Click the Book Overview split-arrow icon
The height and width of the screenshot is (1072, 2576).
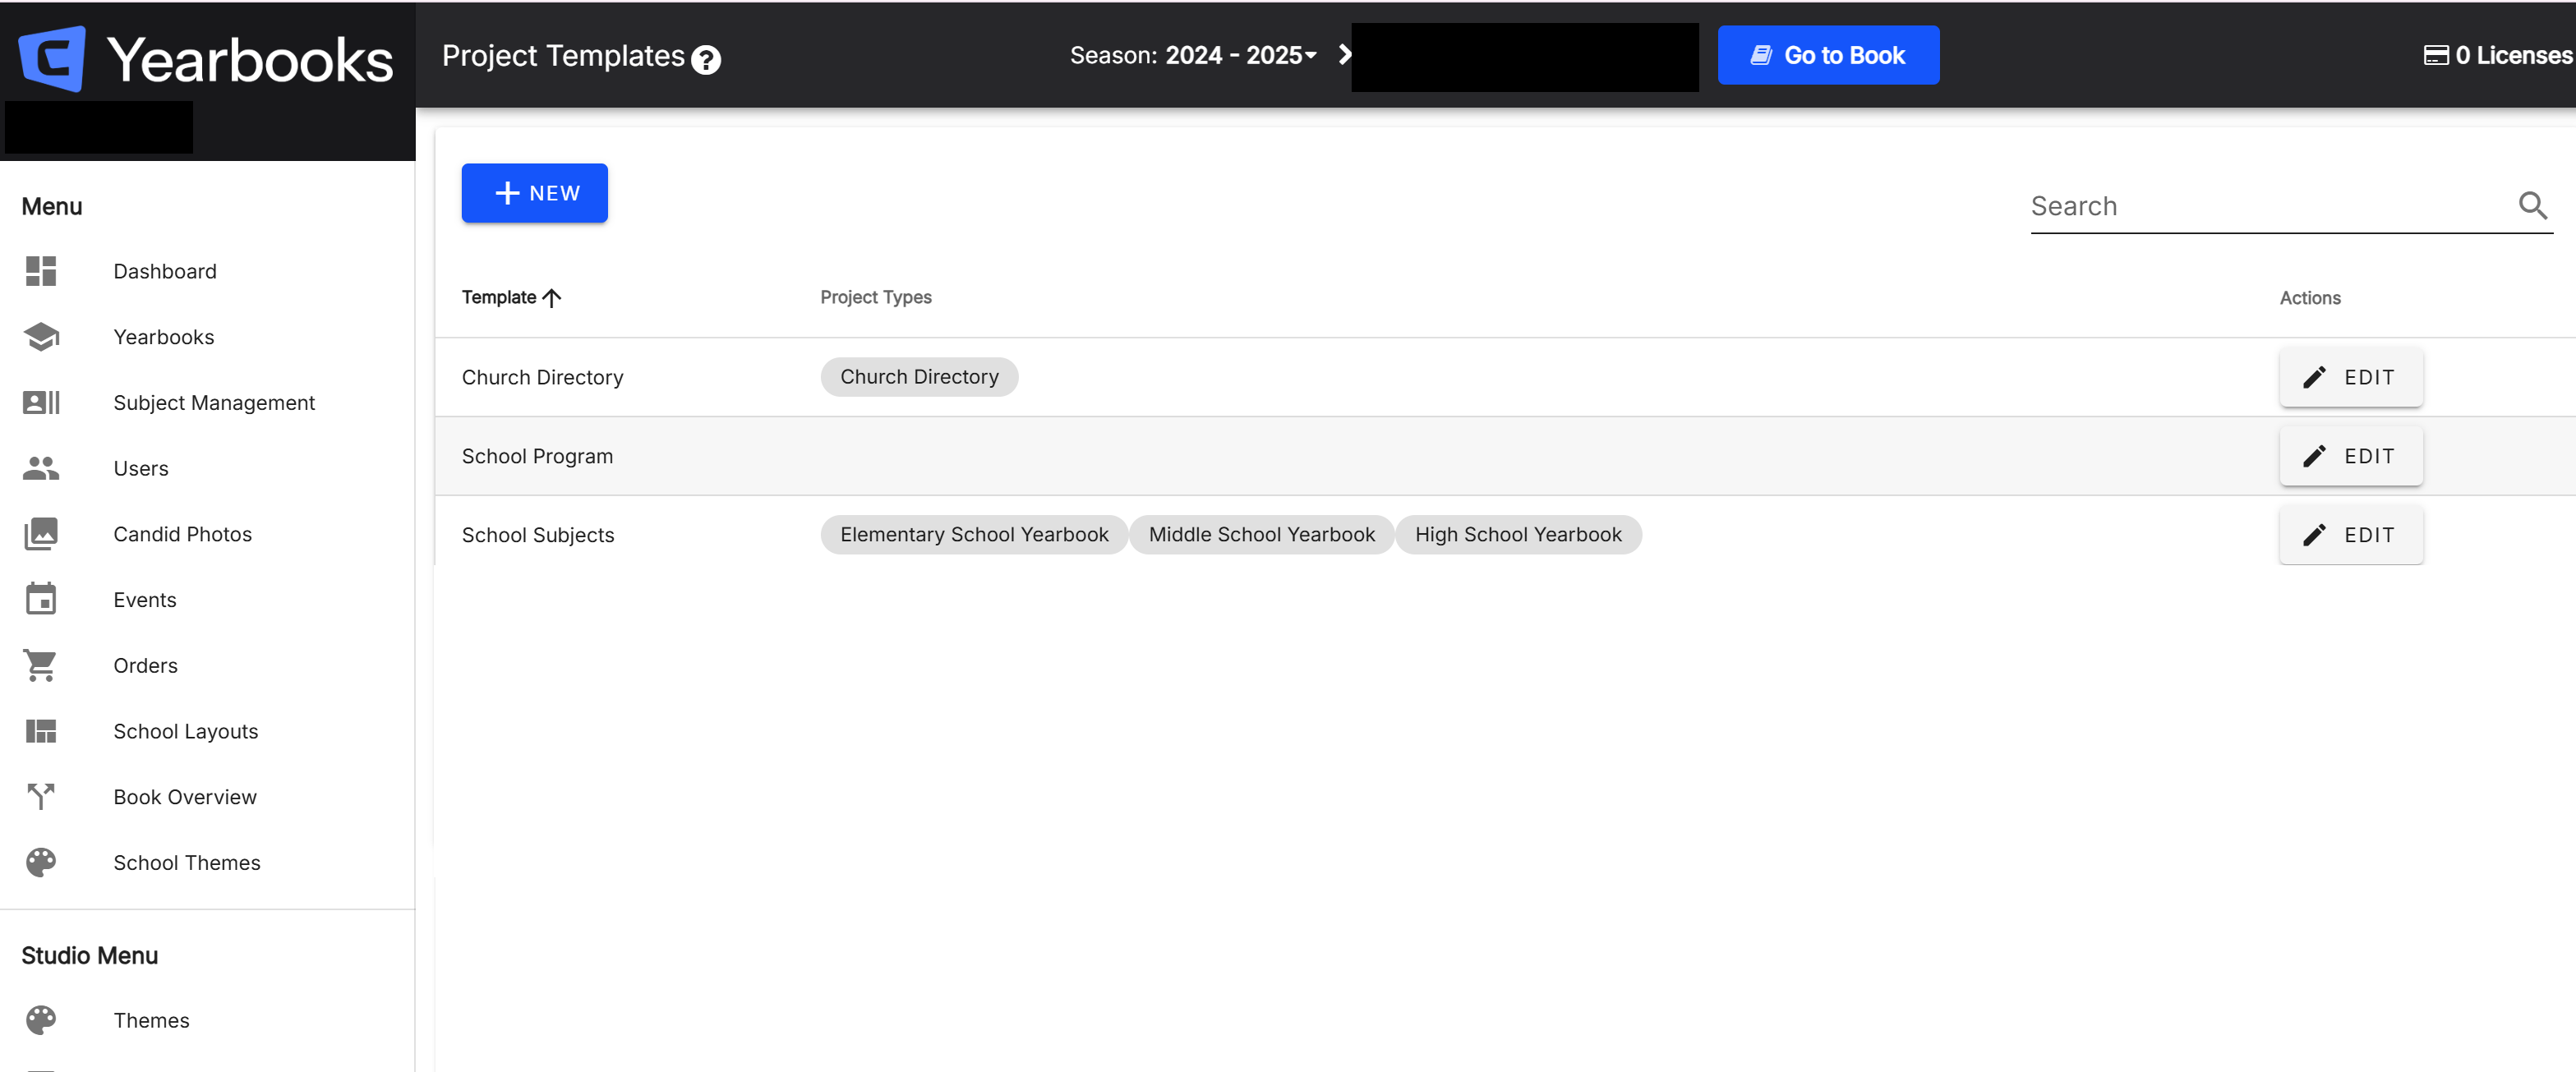pyautogui.click(x=41, y=797)
